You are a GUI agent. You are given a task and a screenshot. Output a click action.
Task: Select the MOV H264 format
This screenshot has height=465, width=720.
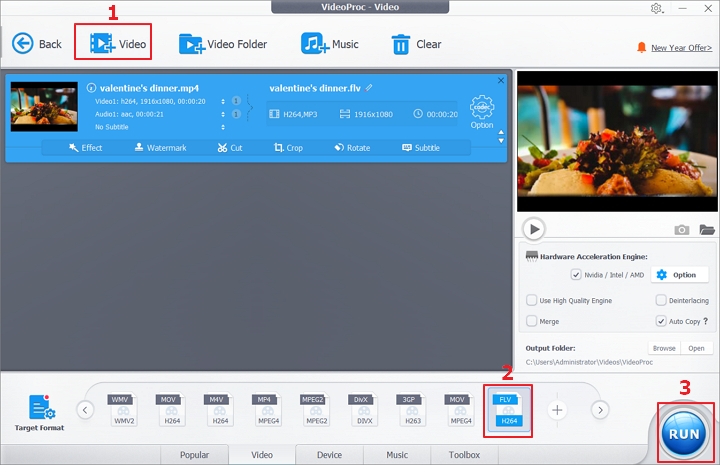click(171, 409)
